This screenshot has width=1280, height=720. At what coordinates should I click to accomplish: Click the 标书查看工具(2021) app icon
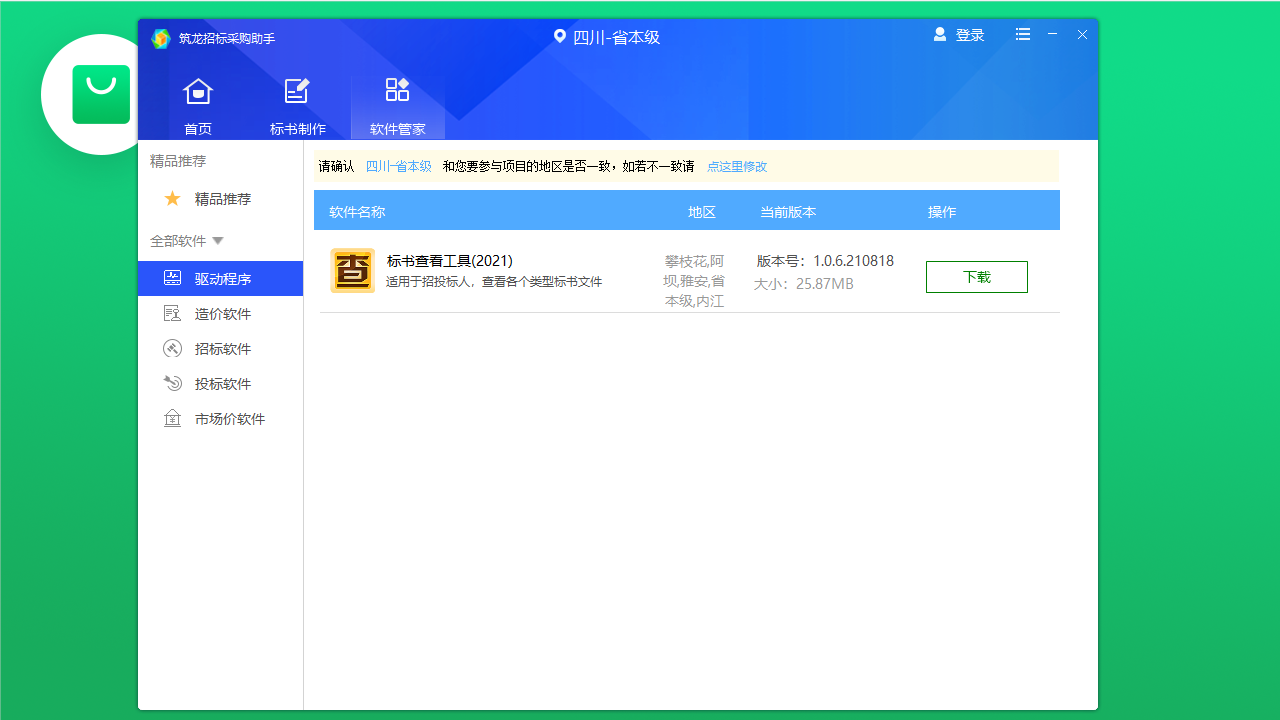click(x=352, y=270)
